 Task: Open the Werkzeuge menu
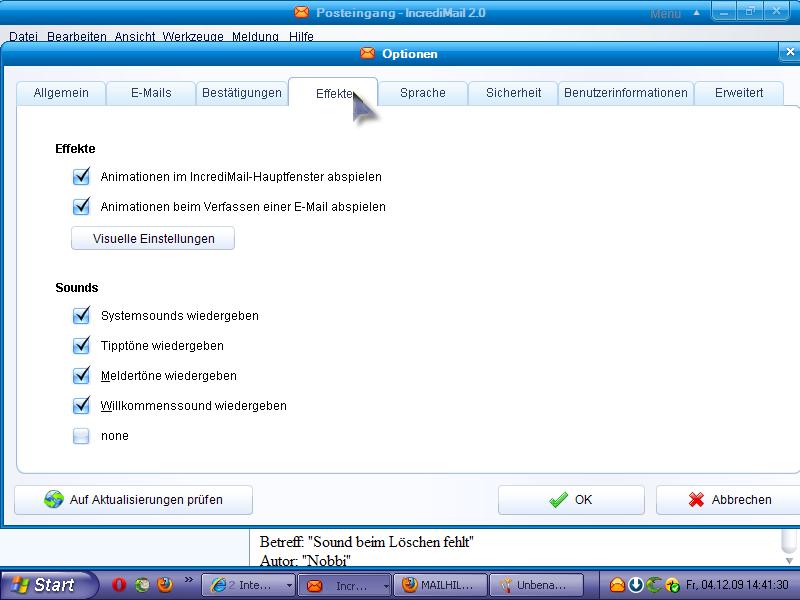[x=193, y=37]
